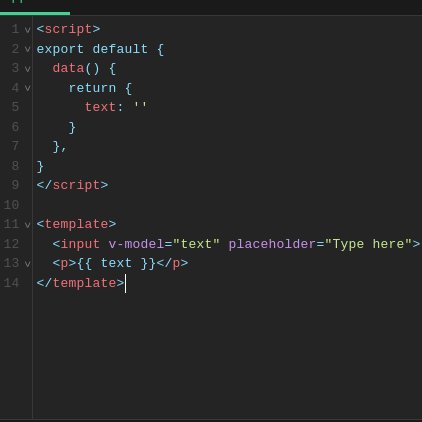
Task: Click line number 14 in the gutter
Action: point(11,283)
